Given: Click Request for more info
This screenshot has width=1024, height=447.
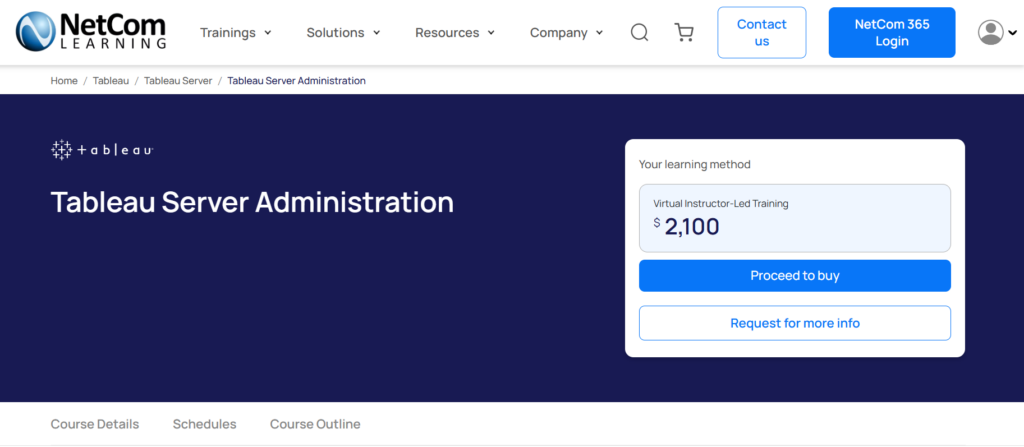Looking at the screenshot, I should pos(795,323).
